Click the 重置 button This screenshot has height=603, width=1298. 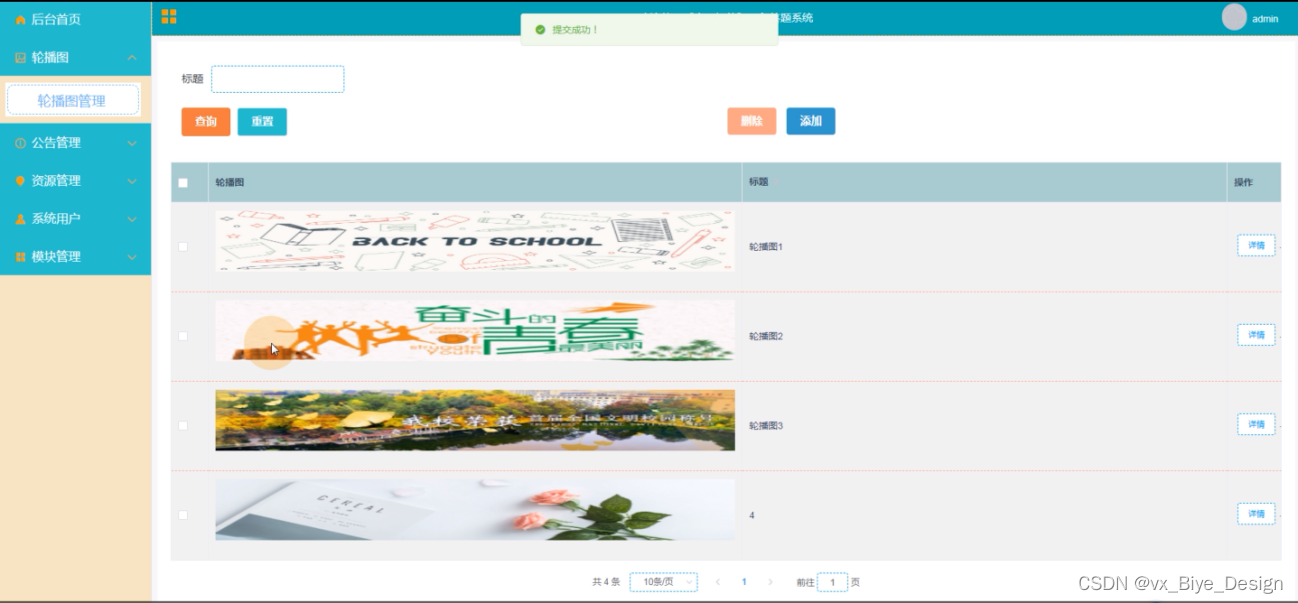coord(262,121)
